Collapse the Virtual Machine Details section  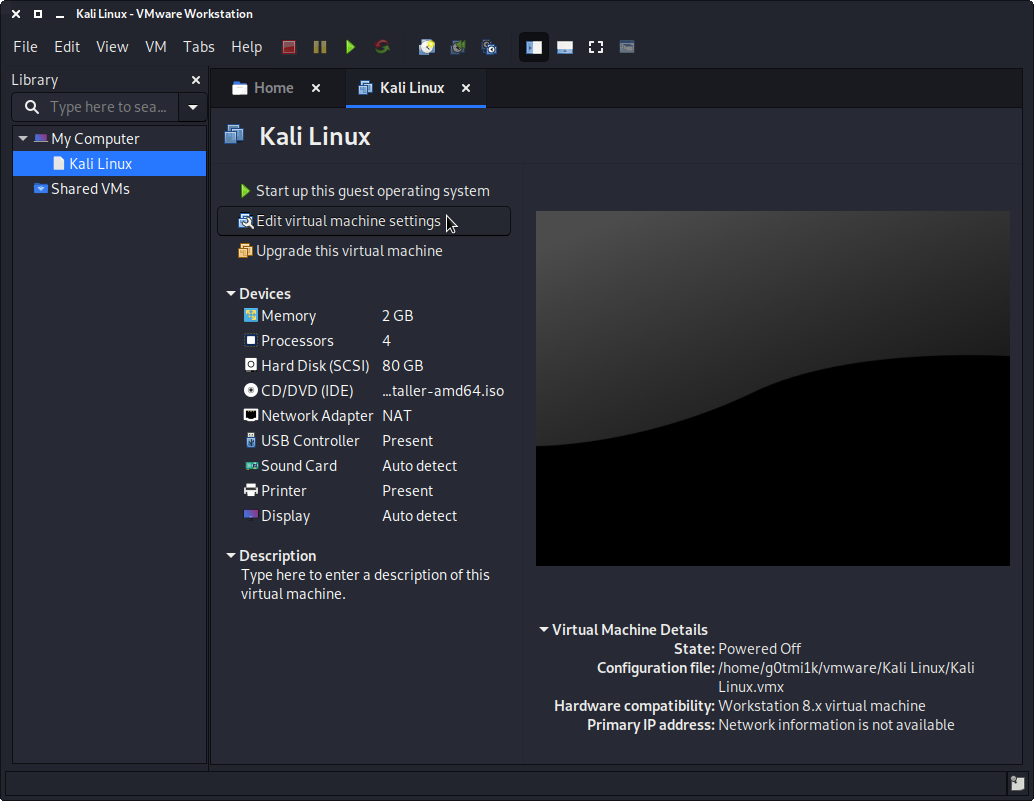point(544,630)
